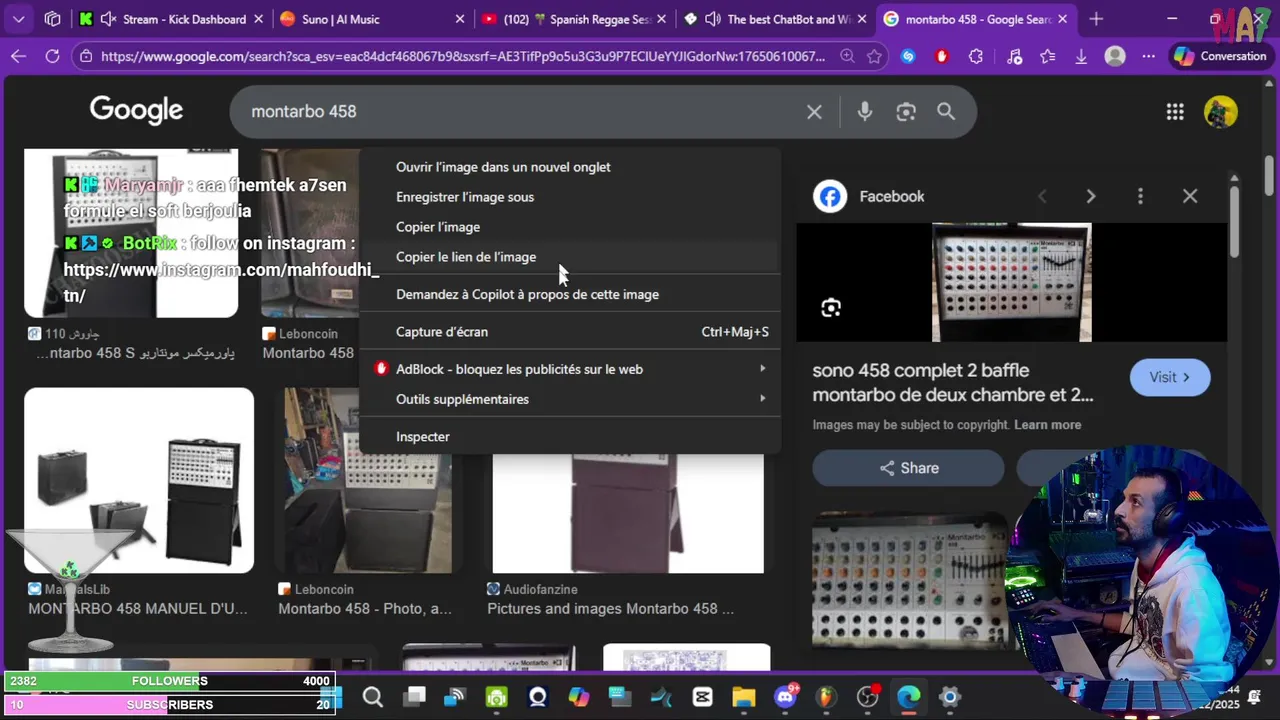Add page to favorites with the star icon

pos(874,57)
